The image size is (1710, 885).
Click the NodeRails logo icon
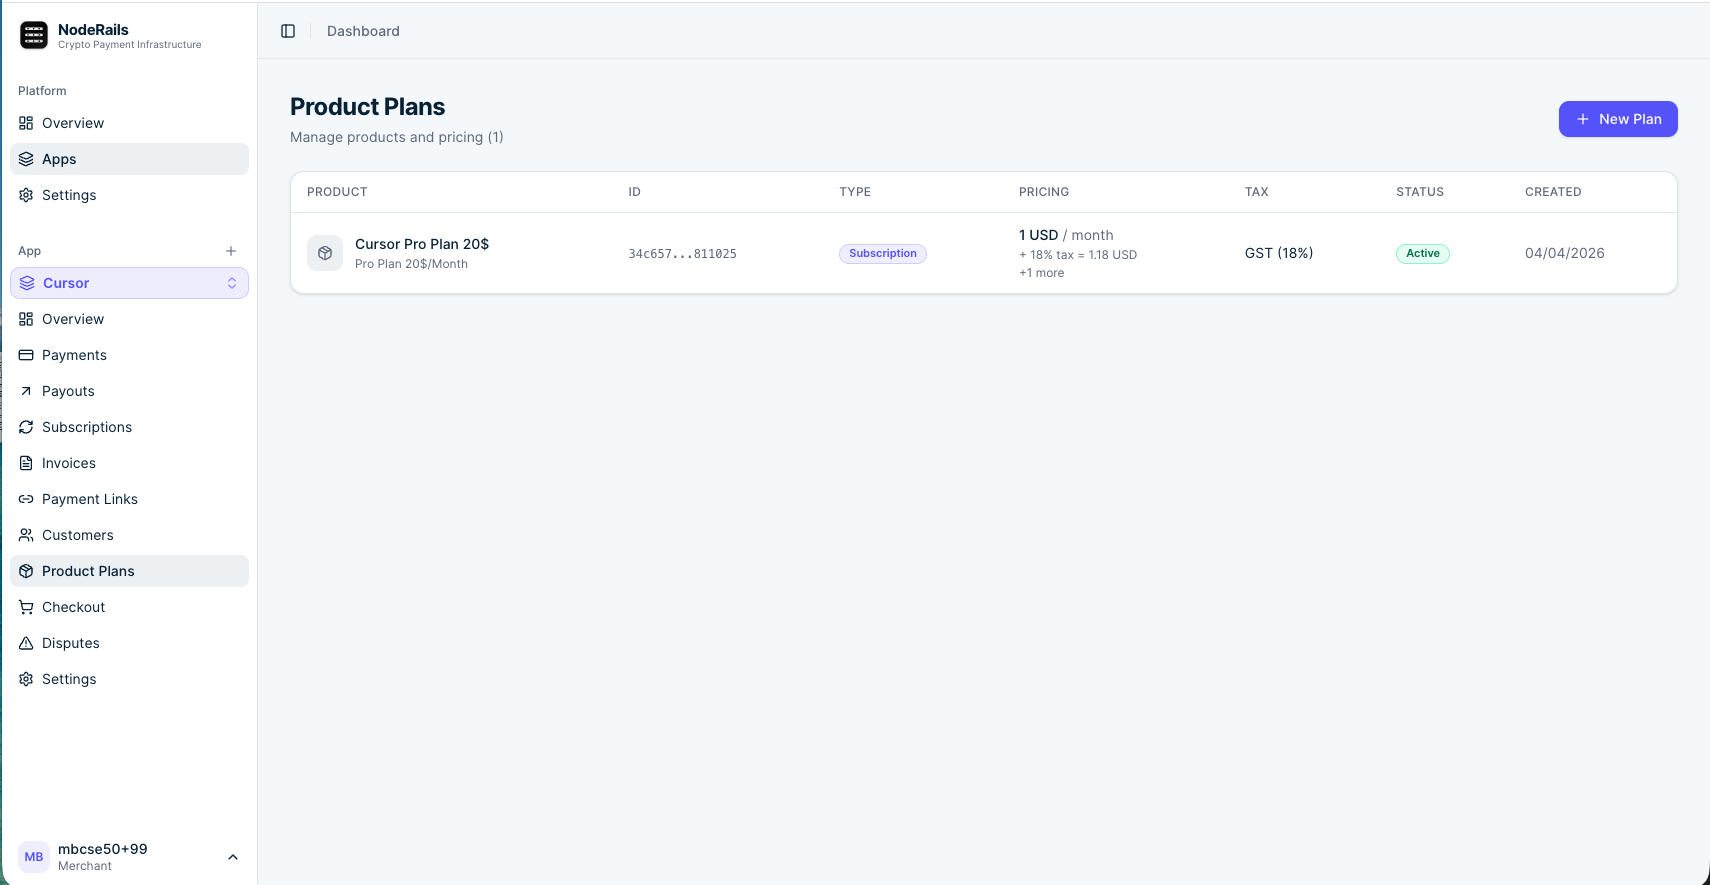tap(34, 36)
